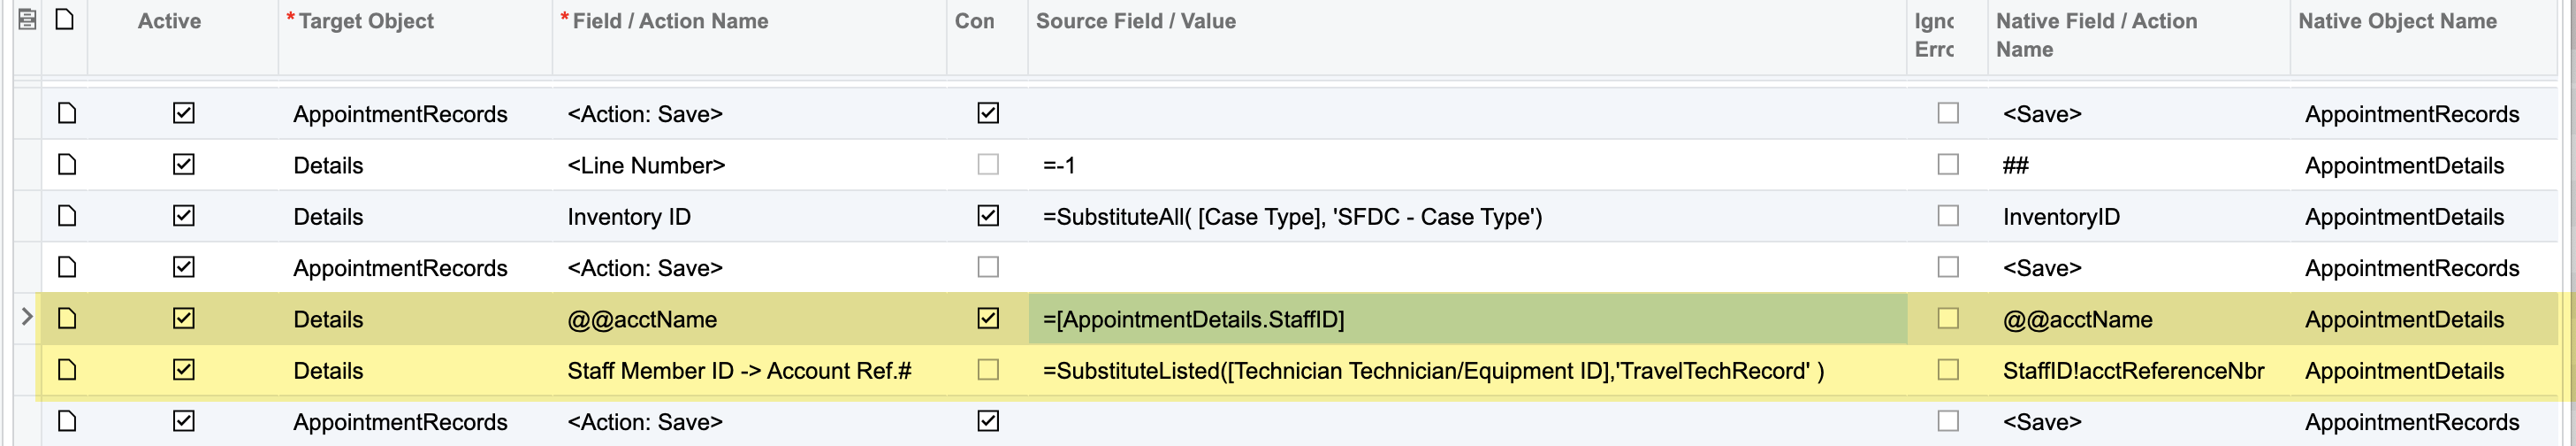2576x446 pixels.
Task: Open note icon of last AppointmentRecords Save row
Action: [x=67, y=421]
